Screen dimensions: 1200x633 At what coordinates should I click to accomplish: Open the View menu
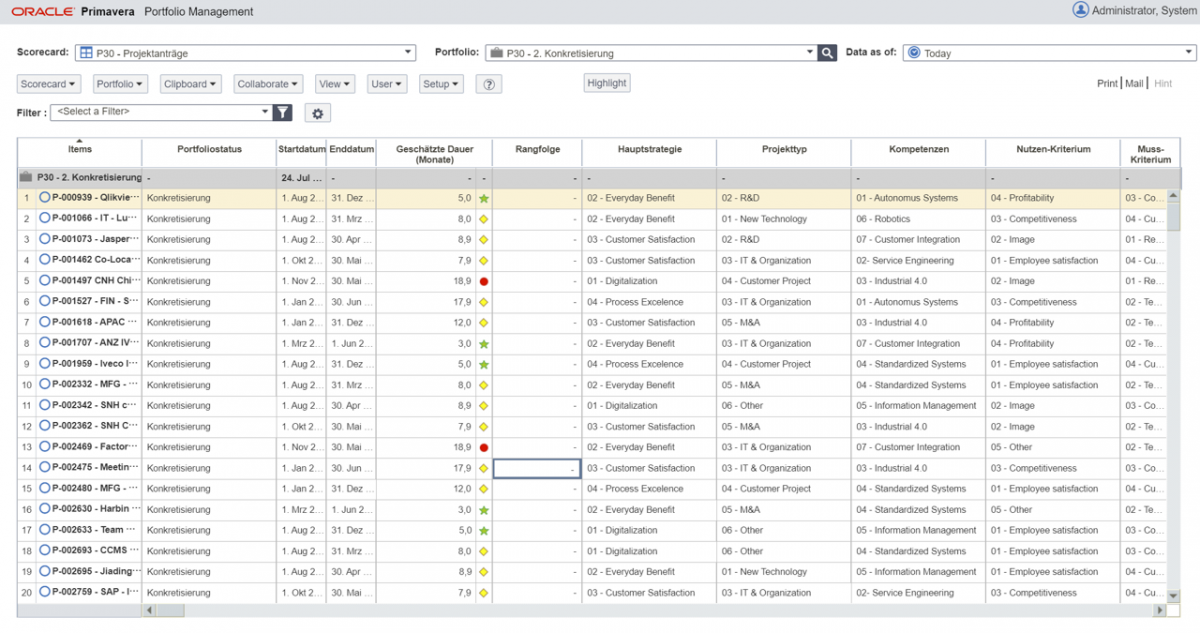(x=336, y=84)
